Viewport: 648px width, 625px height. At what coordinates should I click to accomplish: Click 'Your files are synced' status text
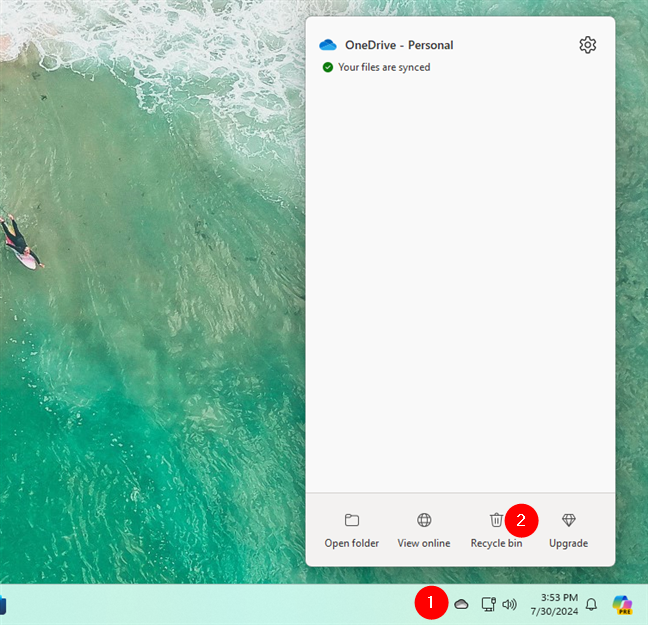pos(384,67)
